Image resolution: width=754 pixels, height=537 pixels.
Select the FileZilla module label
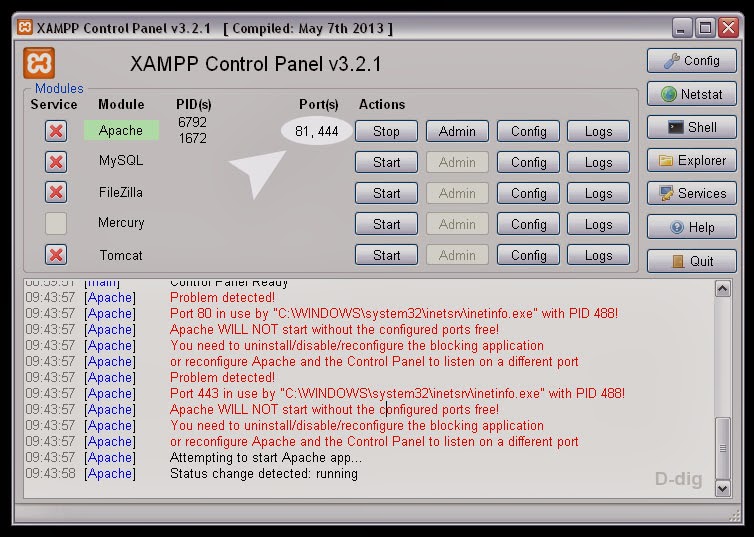[x=121, y=192]
